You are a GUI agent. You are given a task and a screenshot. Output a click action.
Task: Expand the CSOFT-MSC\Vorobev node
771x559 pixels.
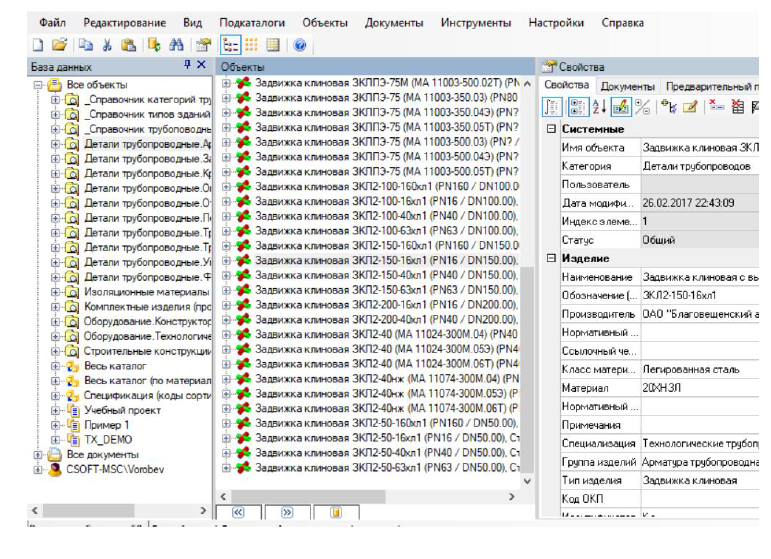[38, 470]
